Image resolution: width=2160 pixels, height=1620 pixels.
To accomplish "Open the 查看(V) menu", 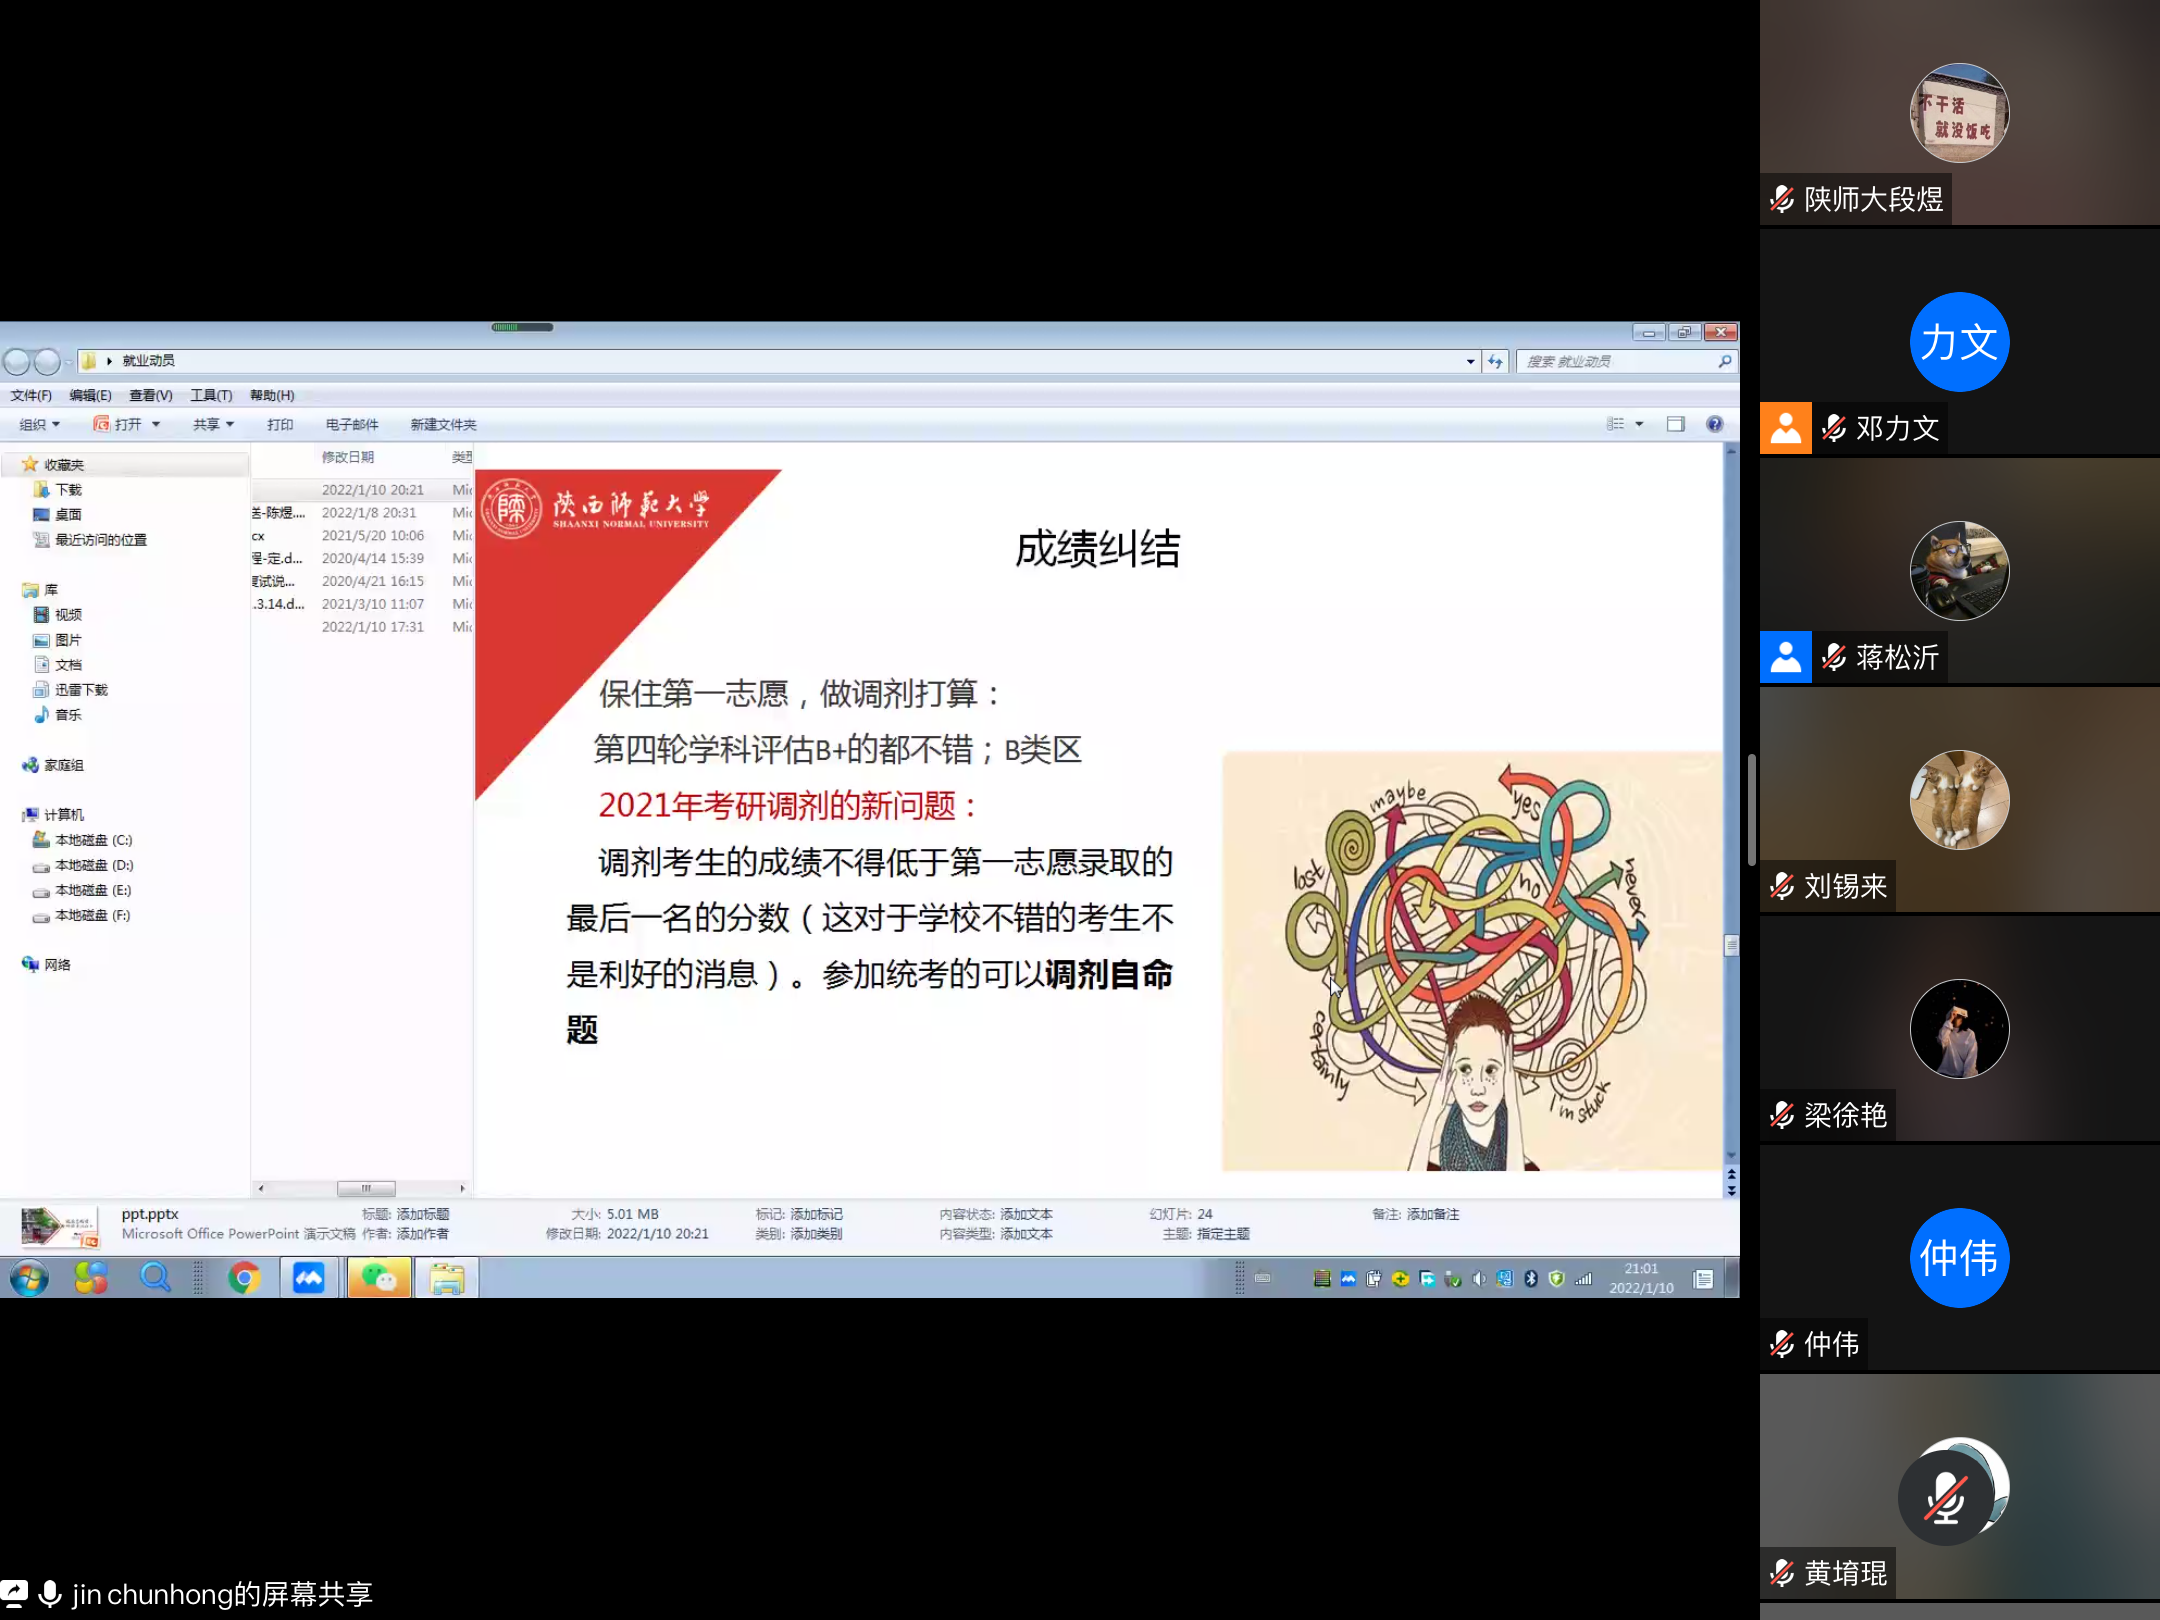I will (x=150, y=395).
